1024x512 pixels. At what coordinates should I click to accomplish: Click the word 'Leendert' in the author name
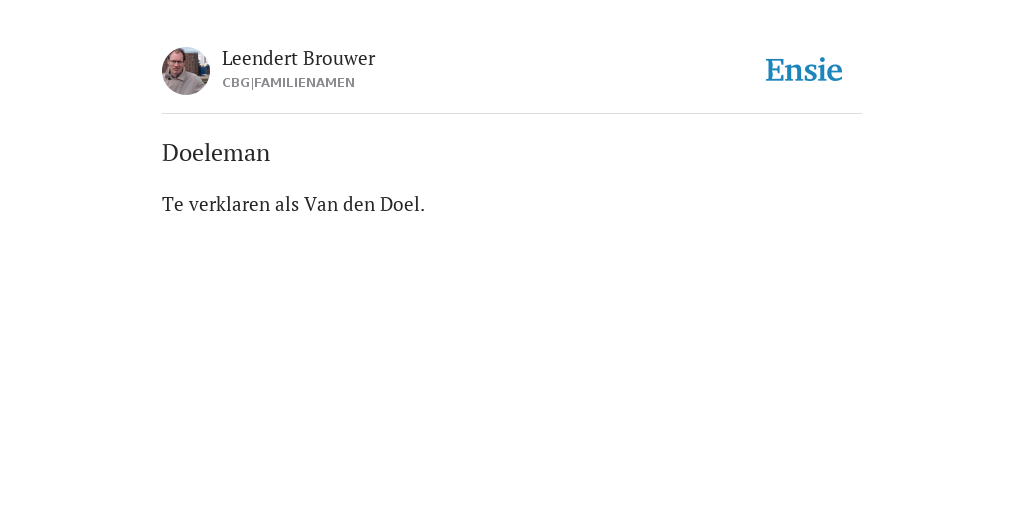pyautogui.click(x=260, y=59)
